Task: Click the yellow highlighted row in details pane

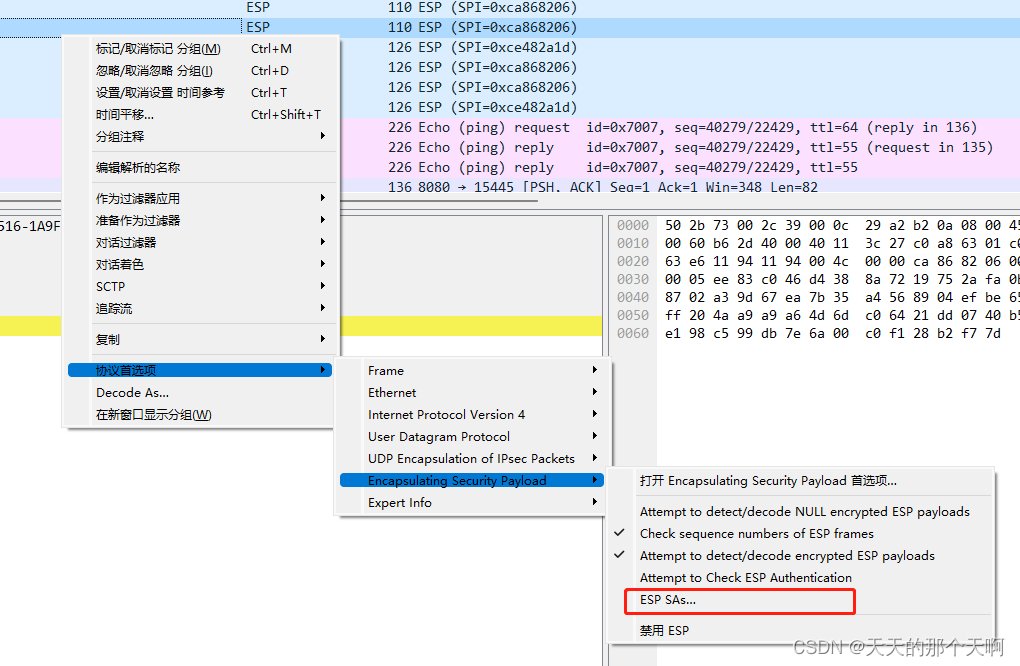Action: [470, 326]
